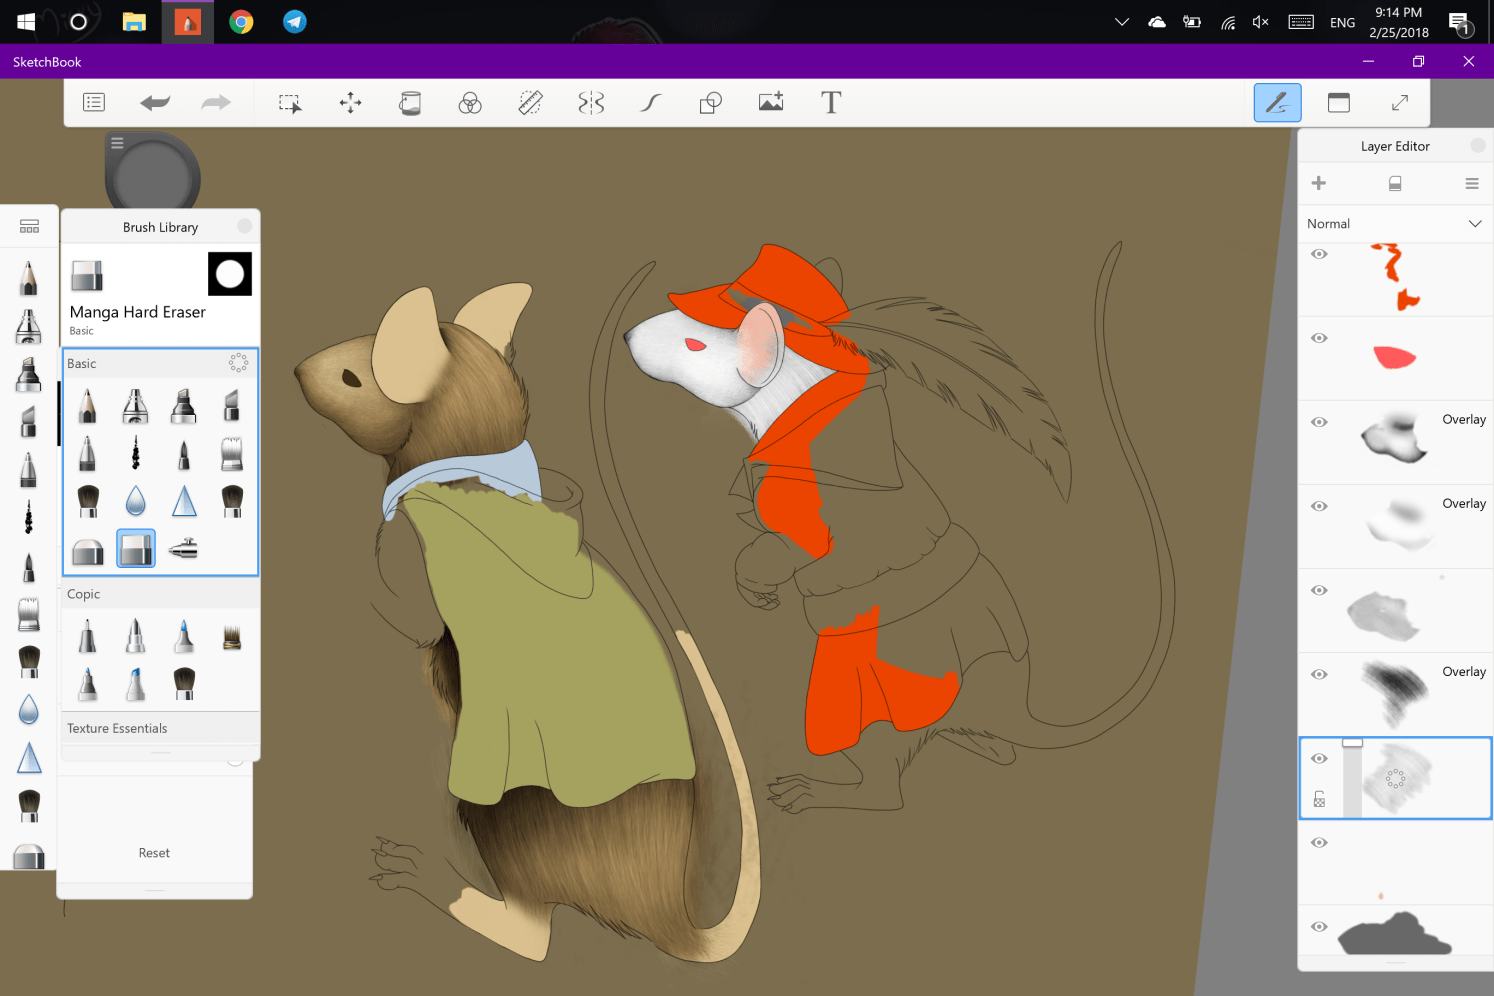Choose the Draw Shapes tool
This screenshot has height=996, width=1494.
point(710,103)
